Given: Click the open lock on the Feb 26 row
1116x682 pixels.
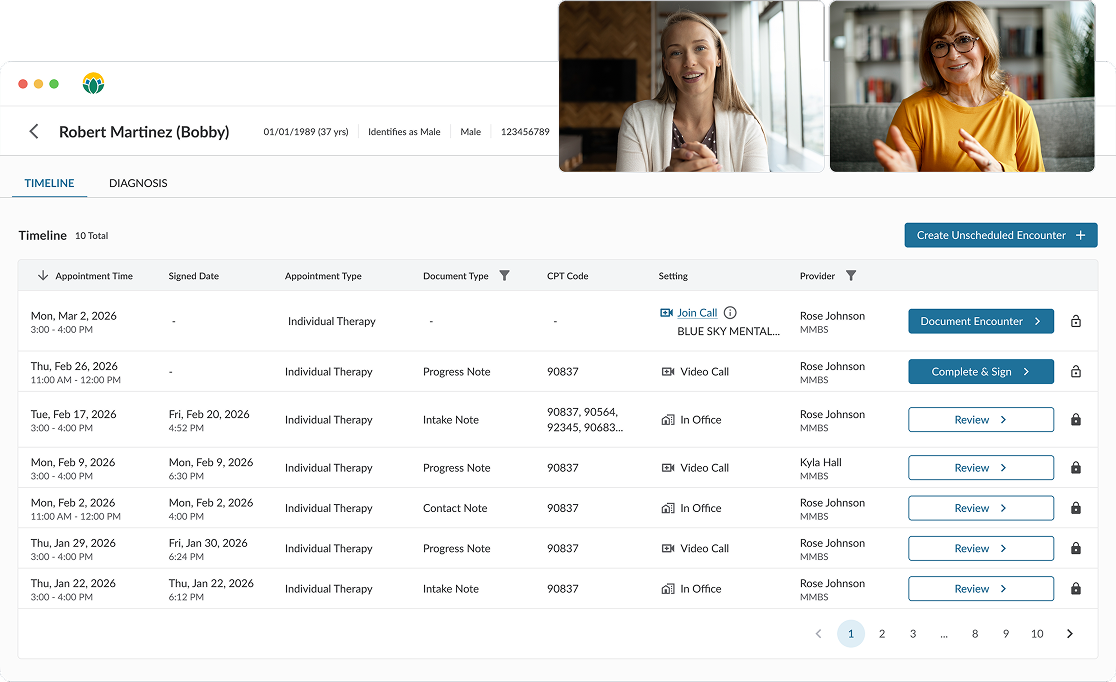Looking at the screenshot, I should pos(1076,372).
